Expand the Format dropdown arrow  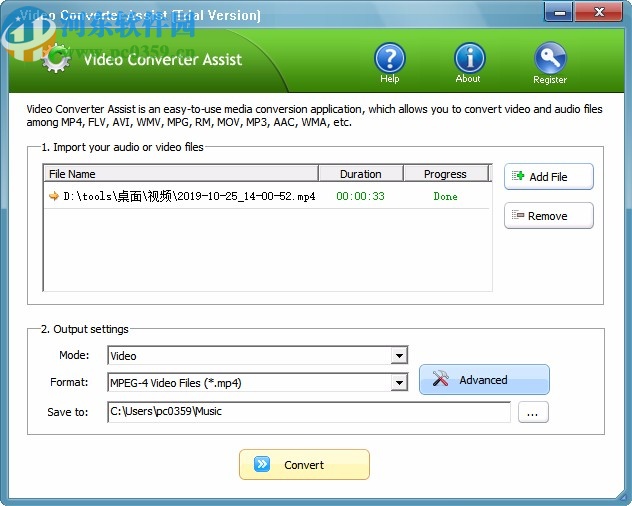tap(399, 383)
